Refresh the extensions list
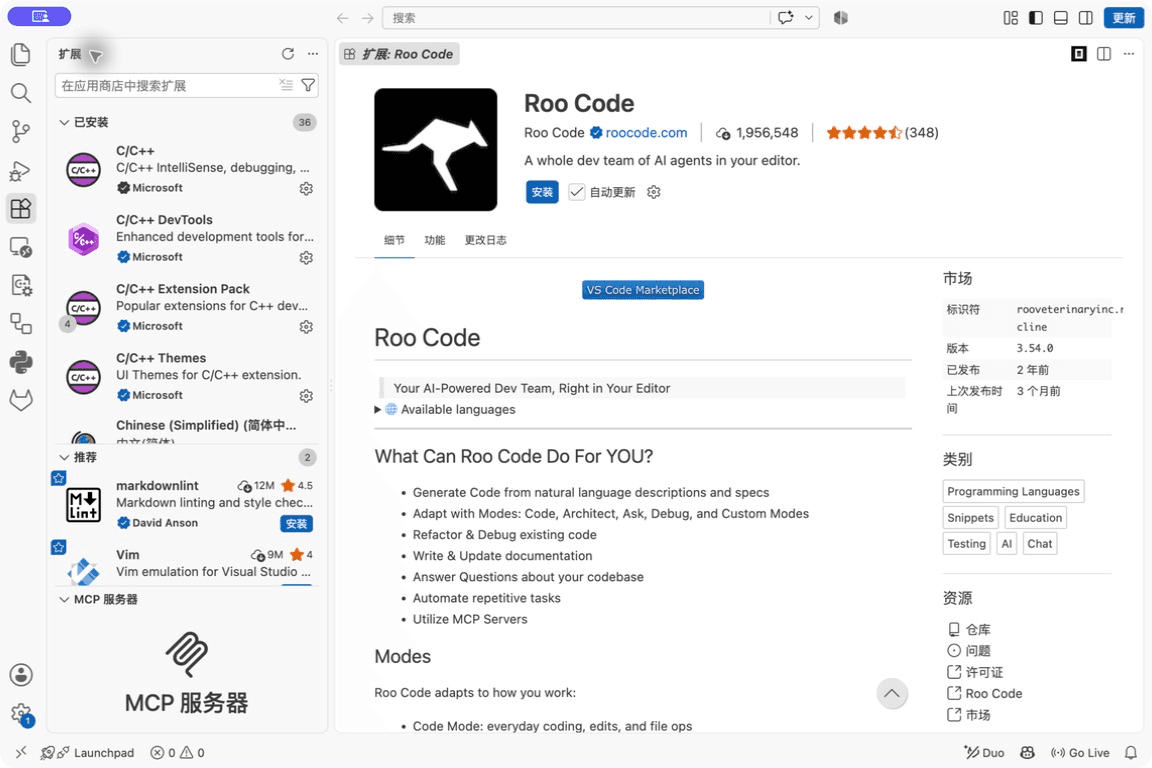Screen dimensions: 1152x768 288,54
